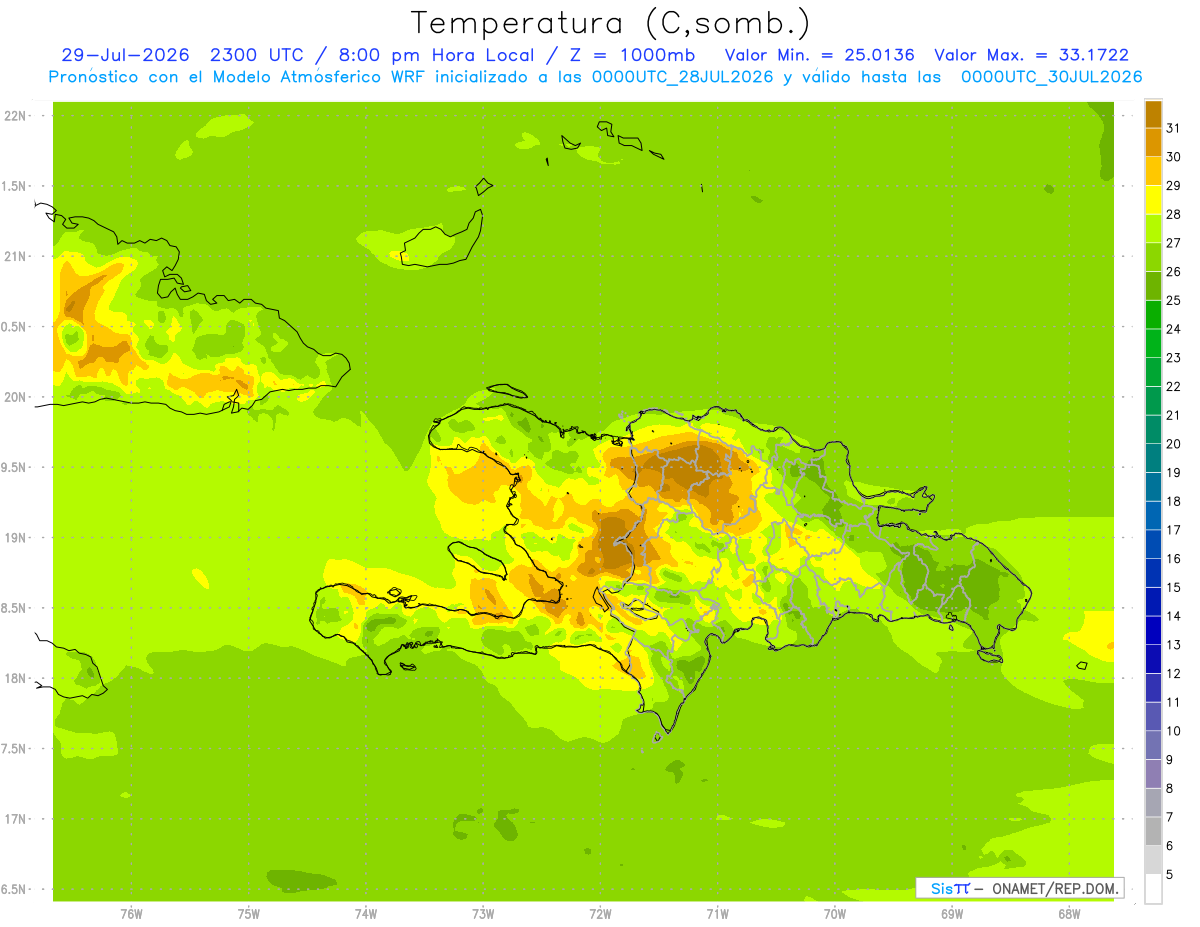Select "Valor Min. = 25.0136" text
This screenshot has width=1200, height=927.
click(x=819, y=55)
